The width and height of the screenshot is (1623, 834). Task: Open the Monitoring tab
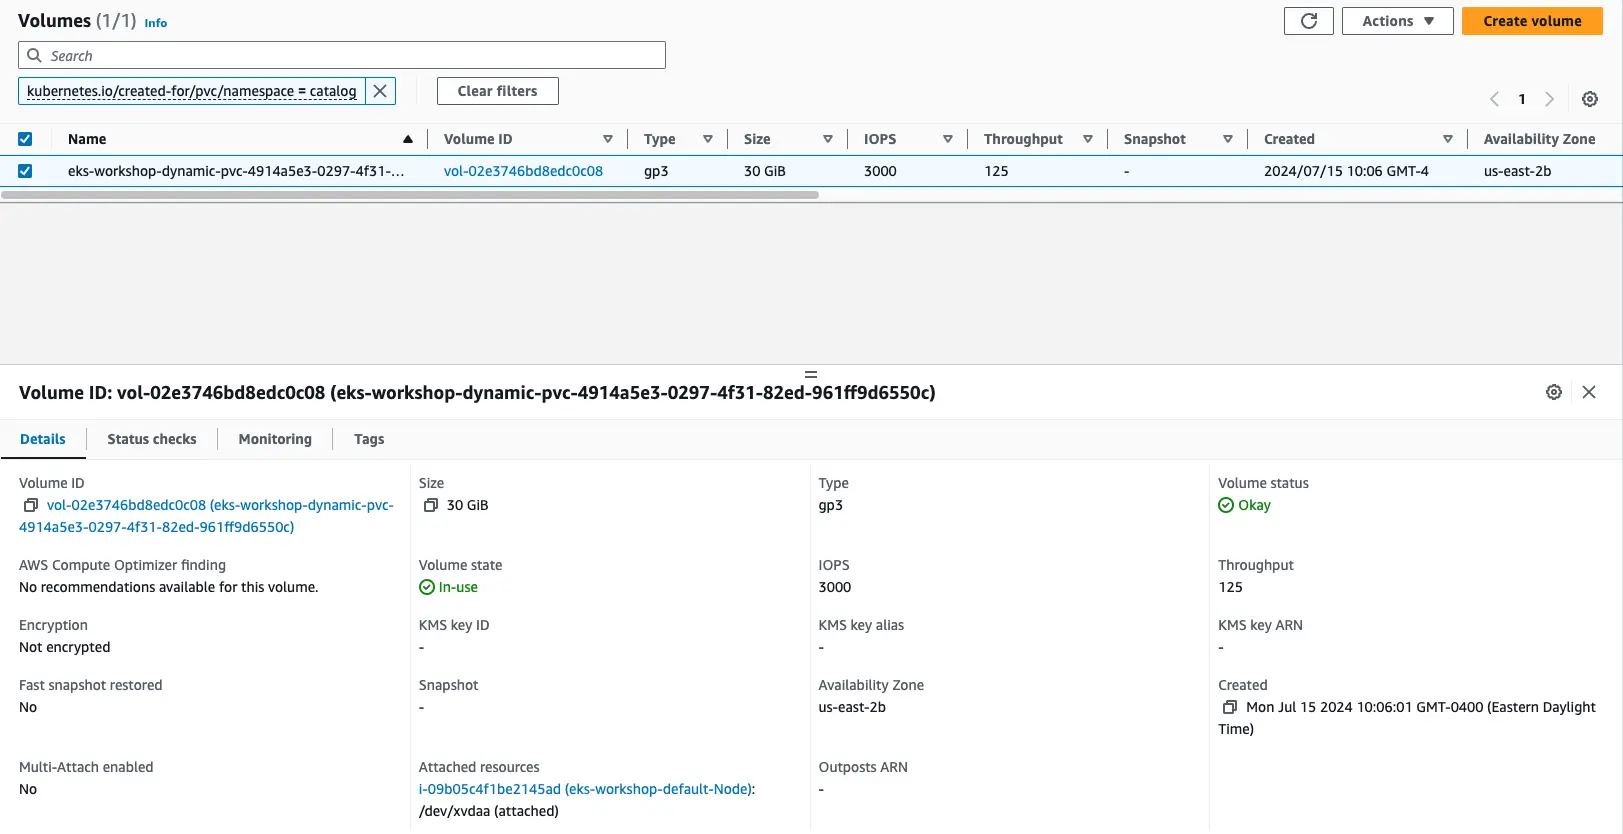pos(275,439)
